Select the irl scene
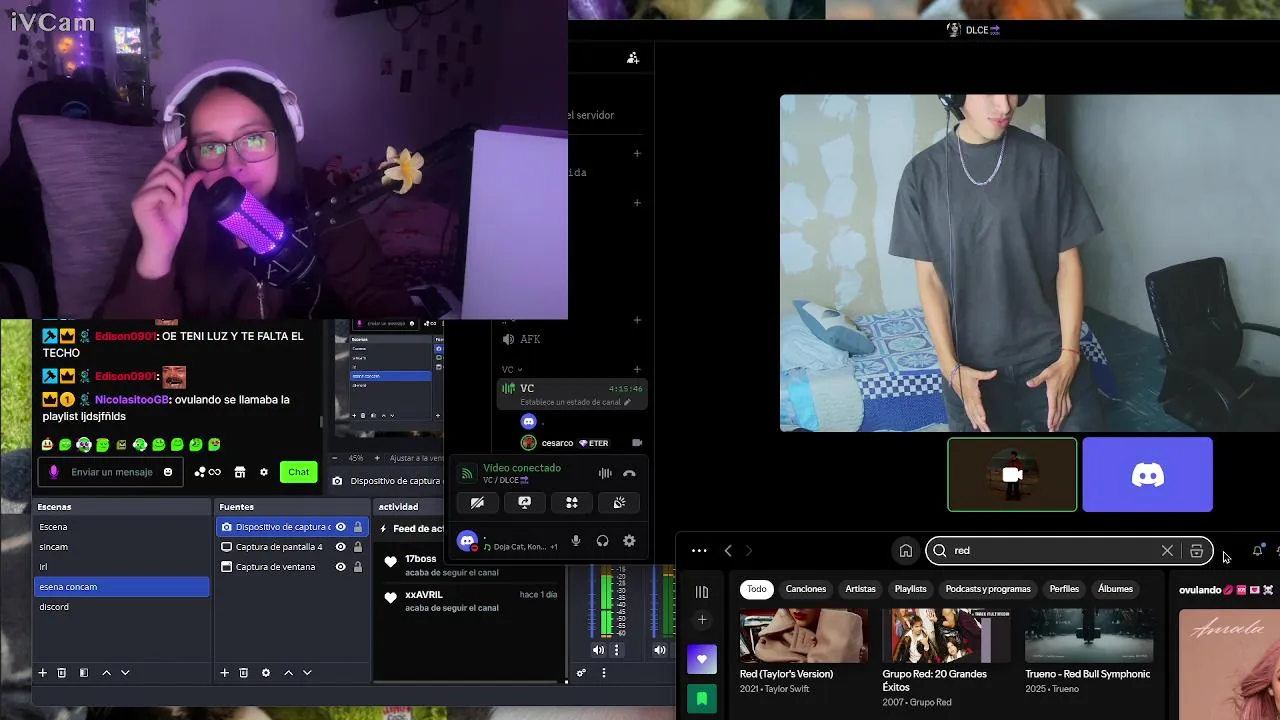 click(x=122, y=567)
